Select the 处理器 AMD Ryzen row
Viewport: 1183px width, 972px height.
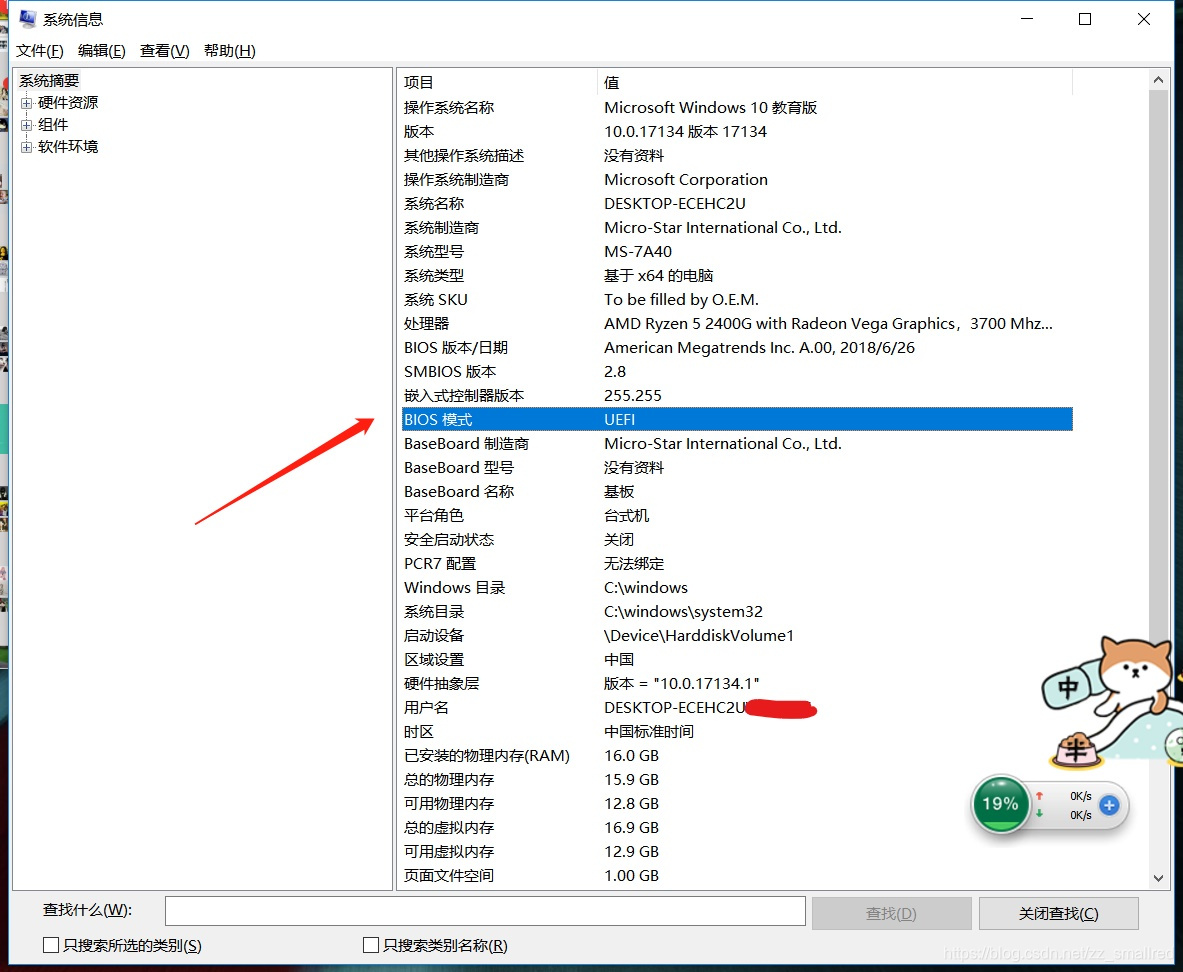click(x=737, y=324)
